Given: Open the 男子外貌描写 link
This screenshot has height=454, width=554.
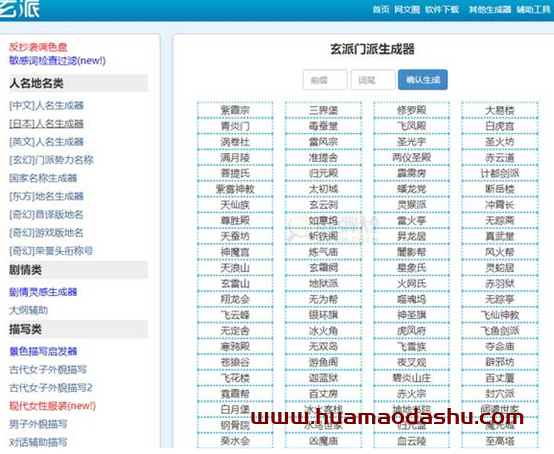Looking at the screenshot, I should coord(38,424).
